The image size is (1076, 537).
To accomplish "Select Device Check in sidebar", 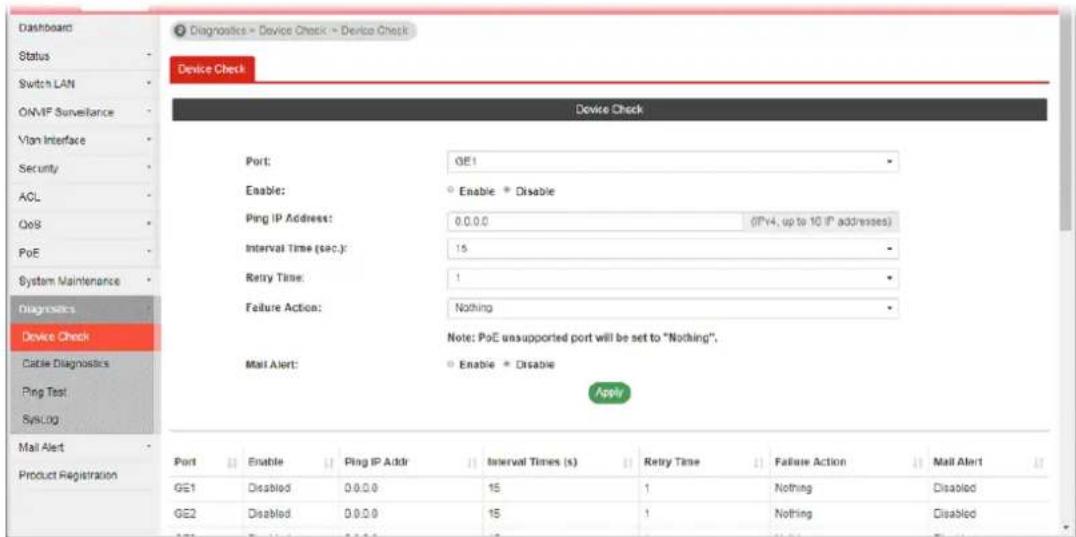I will coord(86,337).
